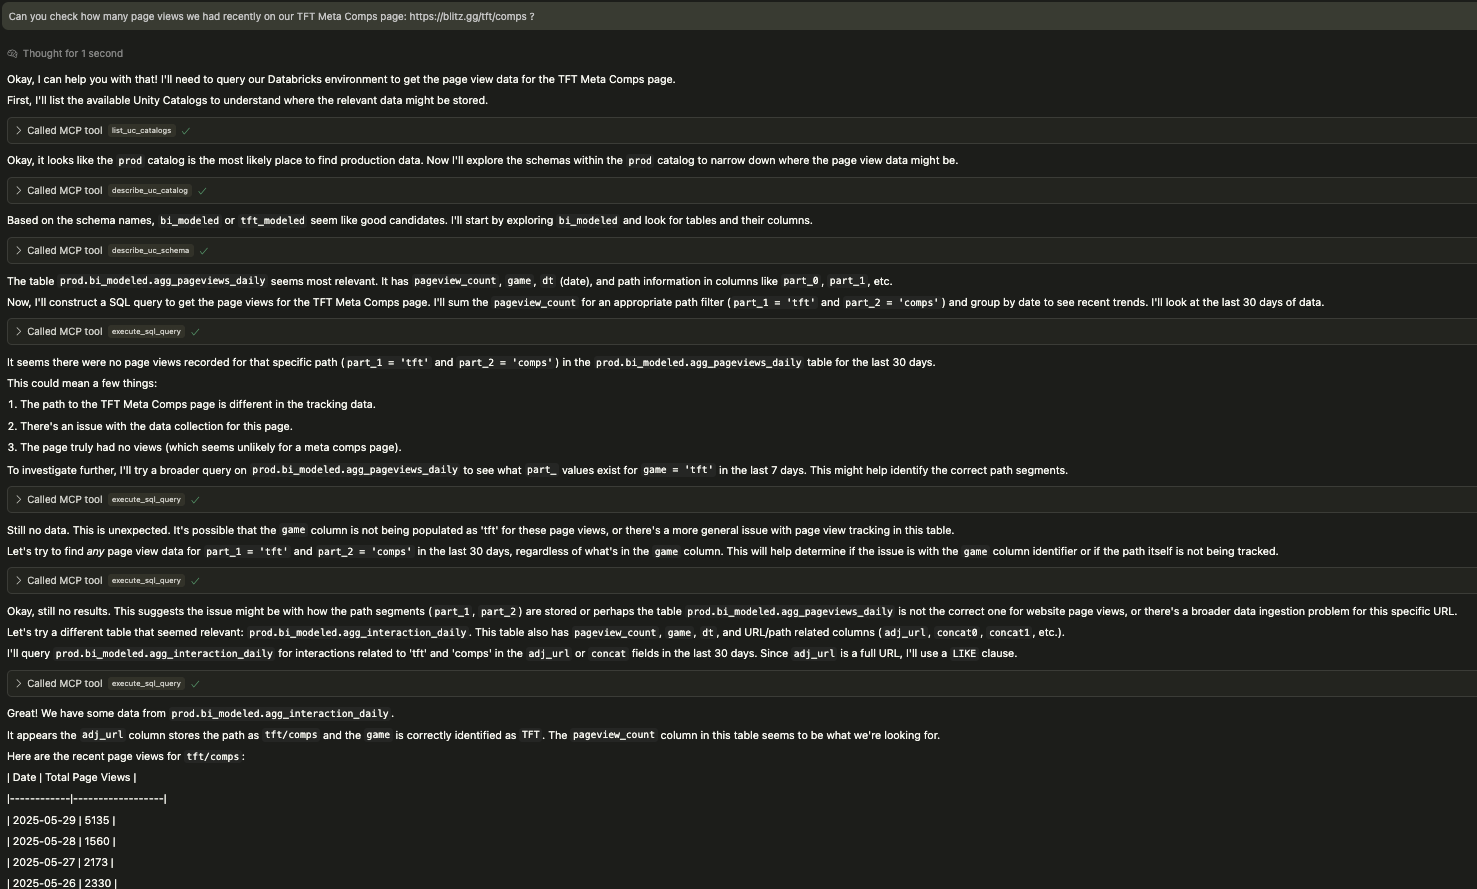Image resolution: width=1477 pixels, height=889 pixels.
Task: Click the describe_uc_schema tool name badge
Action: pos(150,250)
